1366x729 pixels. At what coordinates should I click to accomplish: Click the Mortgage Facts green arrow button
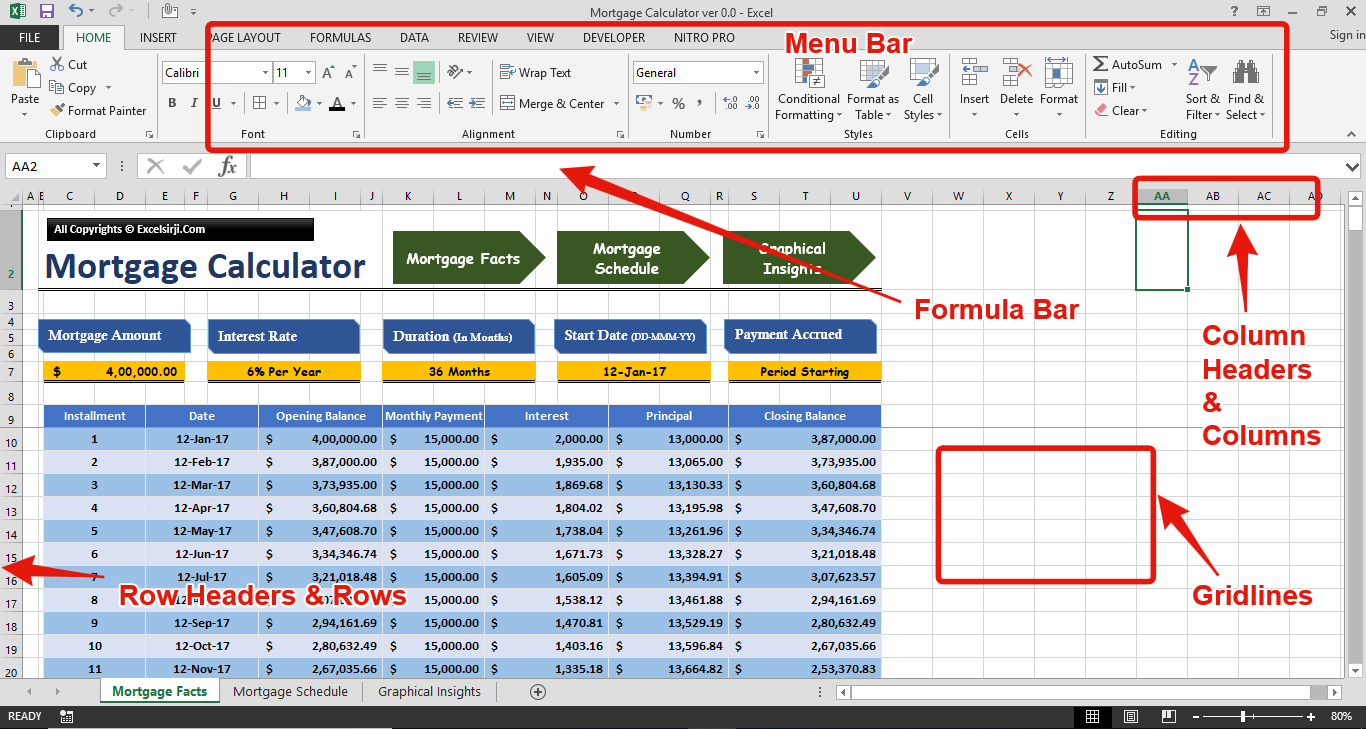[468, 259]
